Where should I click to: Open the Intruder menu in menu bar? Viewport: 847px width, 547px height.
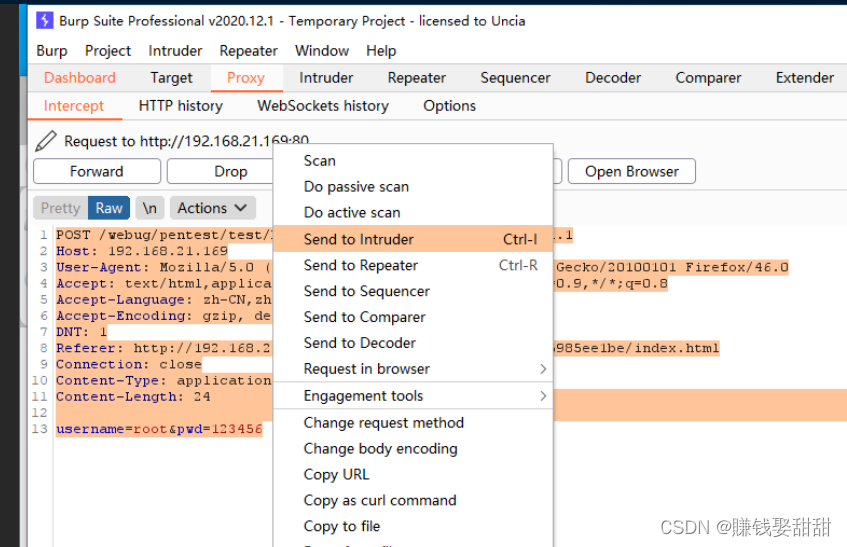click(x=175, y=51)
